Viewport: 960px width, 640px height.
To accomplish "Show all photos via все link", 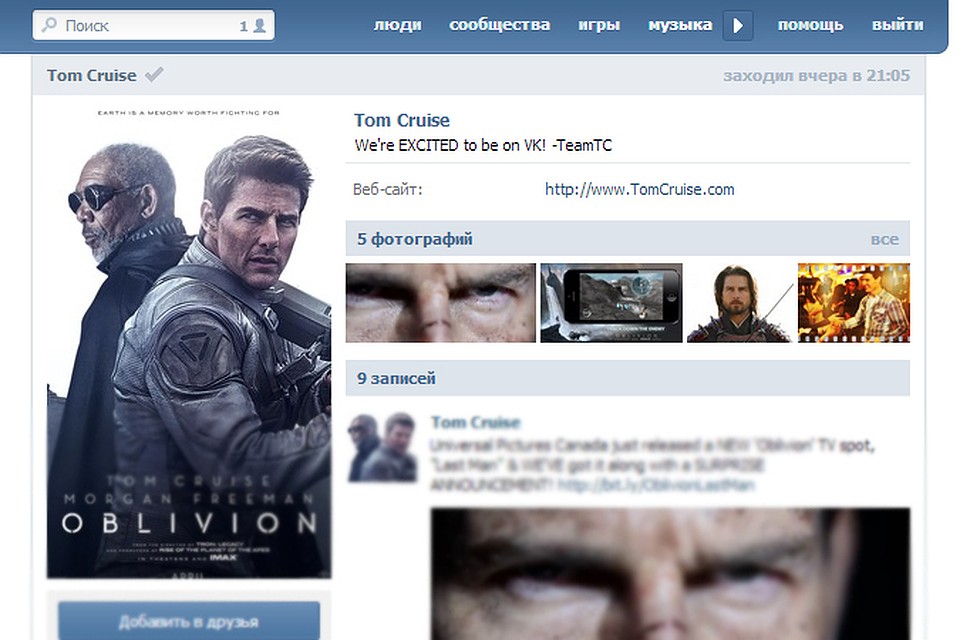I will 885,239.
